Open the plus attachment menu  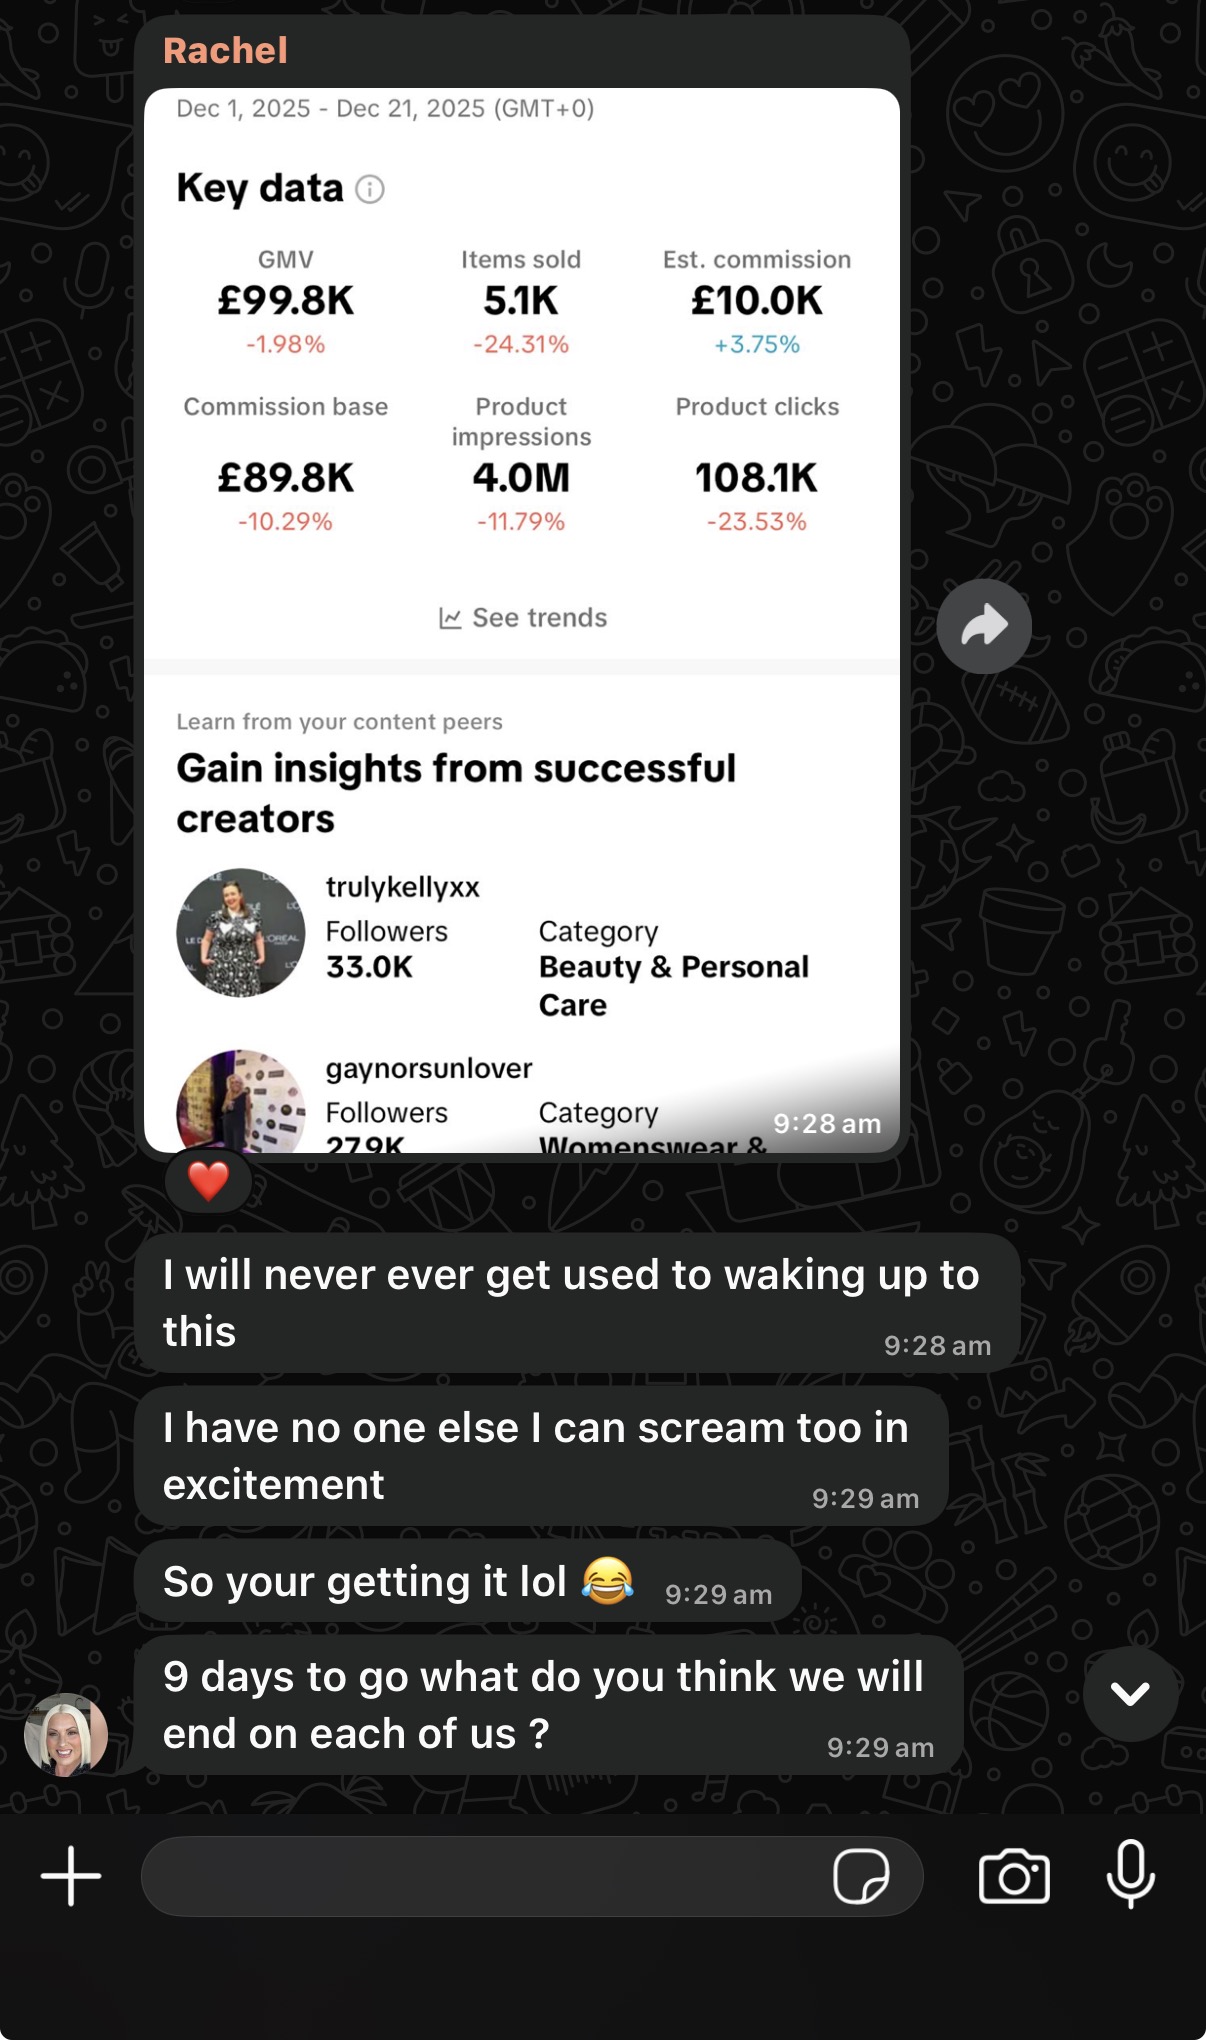click(x=71, y=1876)
